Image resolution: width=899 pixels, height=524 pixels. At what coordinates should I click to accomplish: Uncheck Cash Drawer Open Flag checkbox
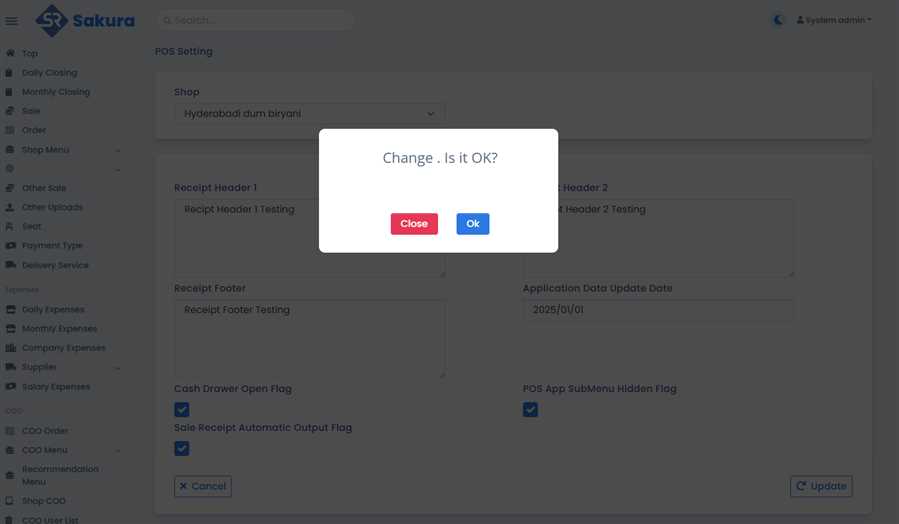coord(182,410)
